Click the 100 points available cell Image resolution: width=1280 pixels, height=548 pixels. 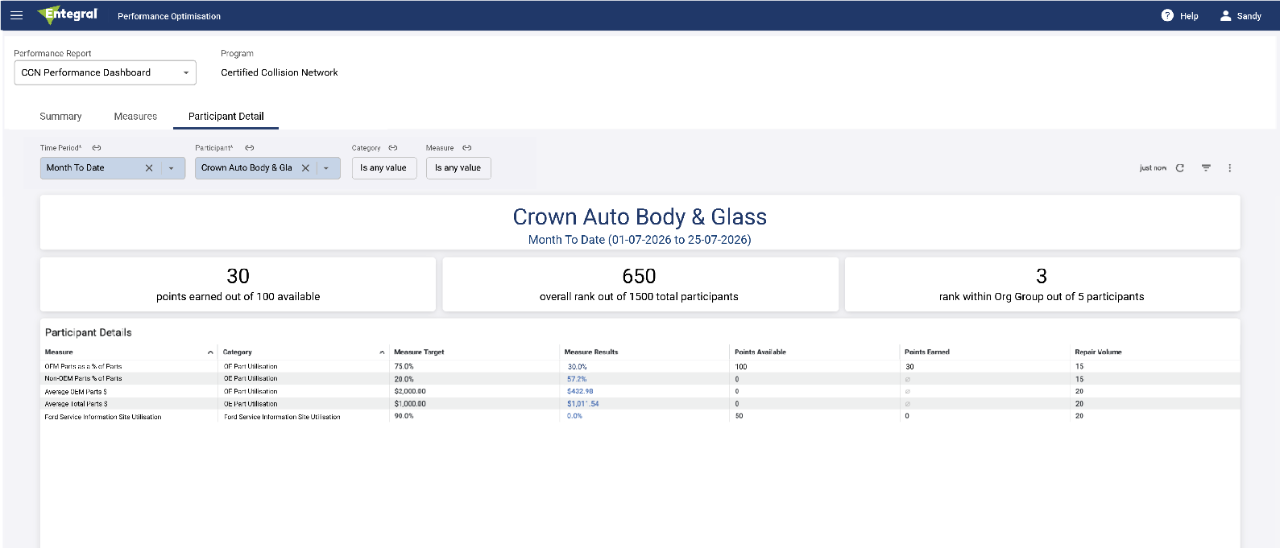pyautogui.click(x=741, y=367)
